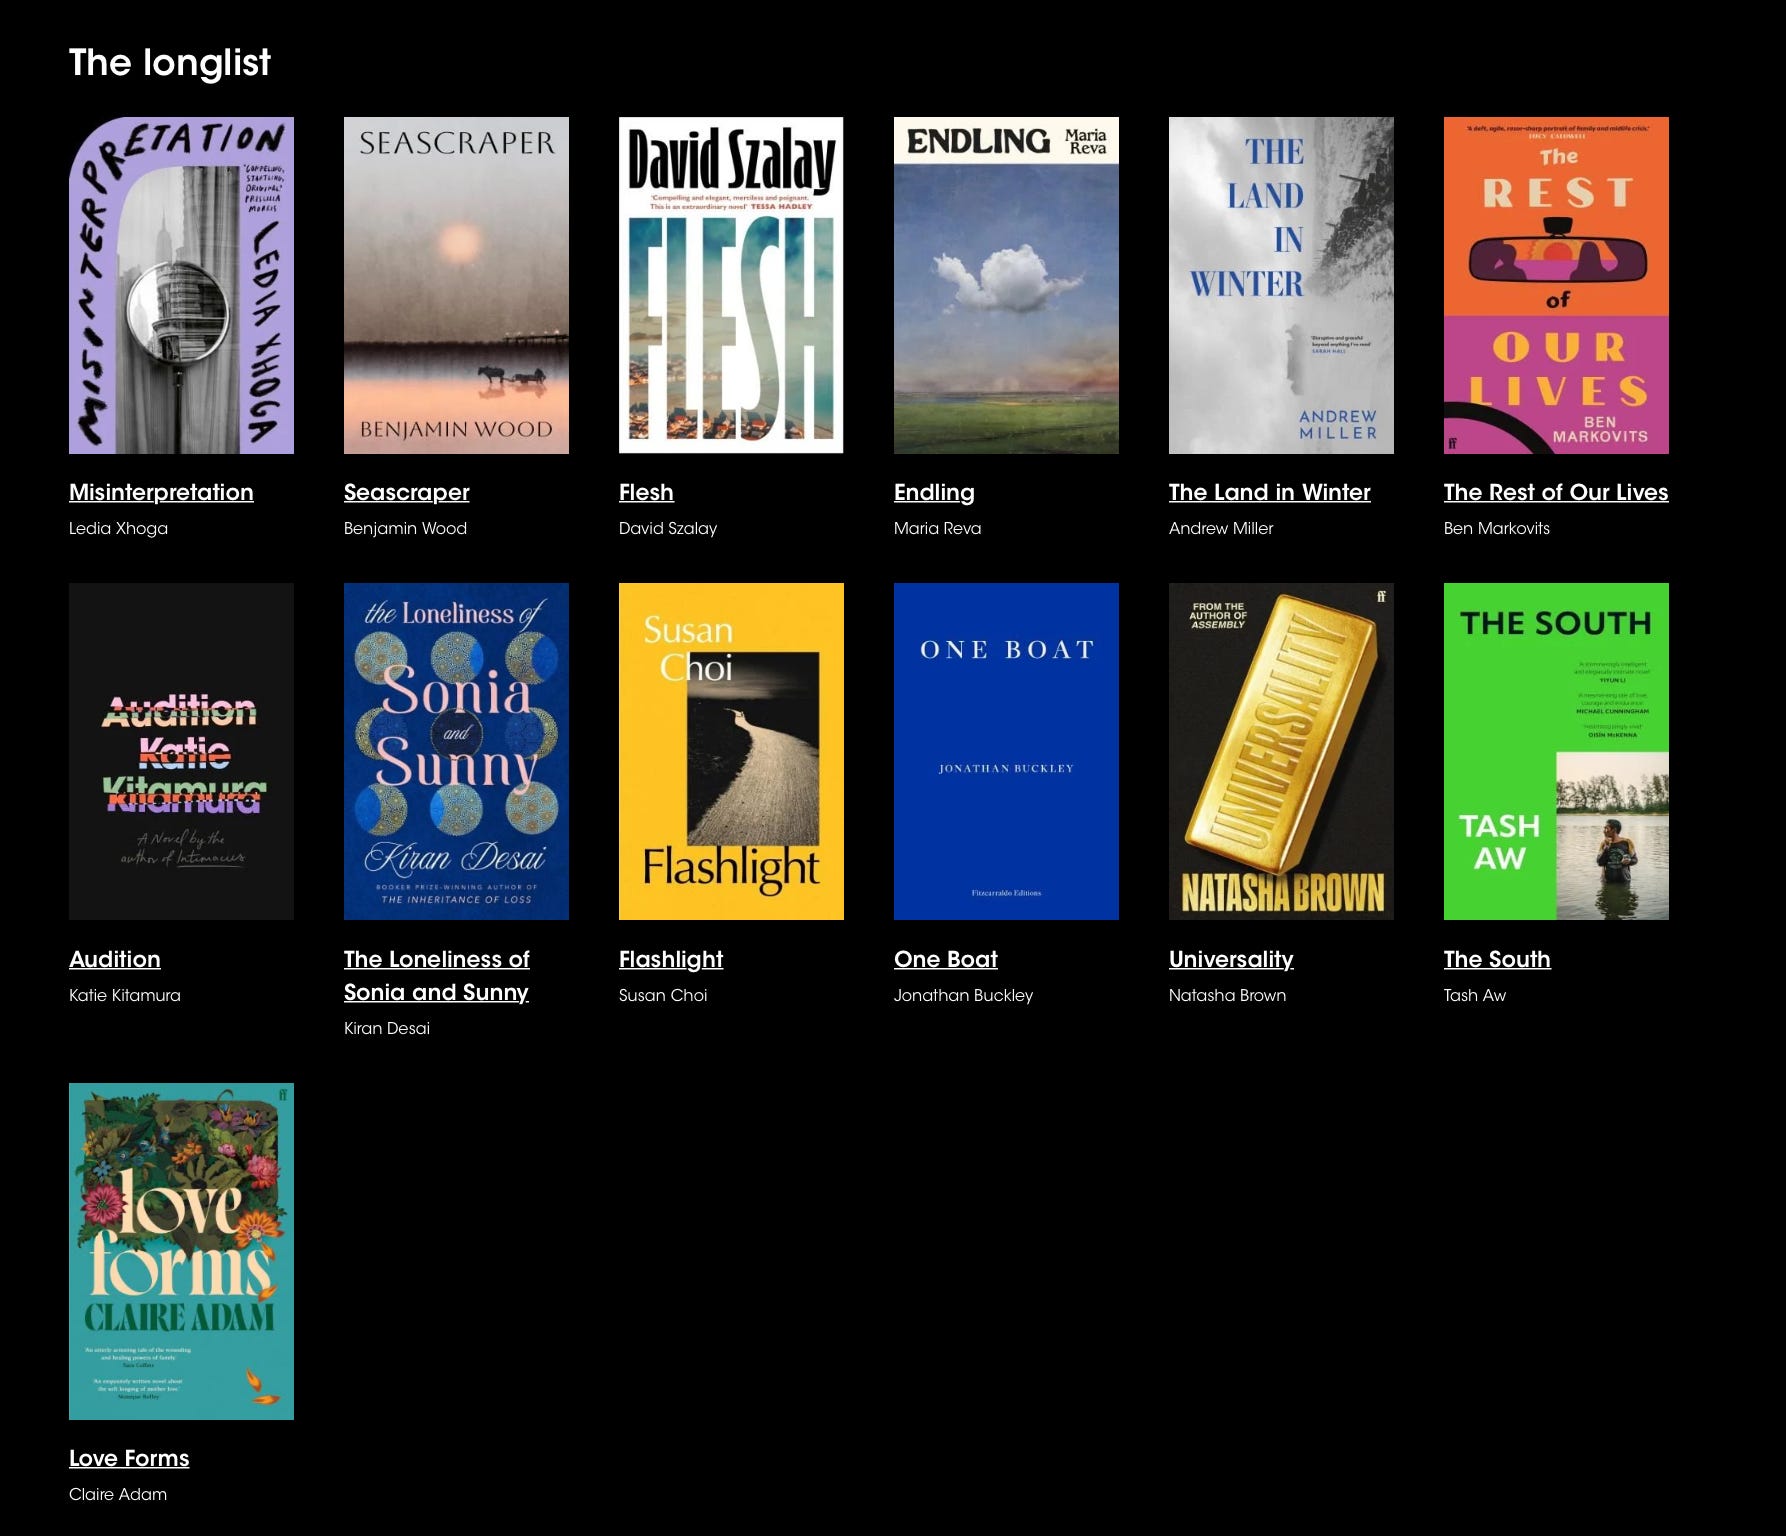
Task: Open the Flashlight title link
Action: point(670,959)
